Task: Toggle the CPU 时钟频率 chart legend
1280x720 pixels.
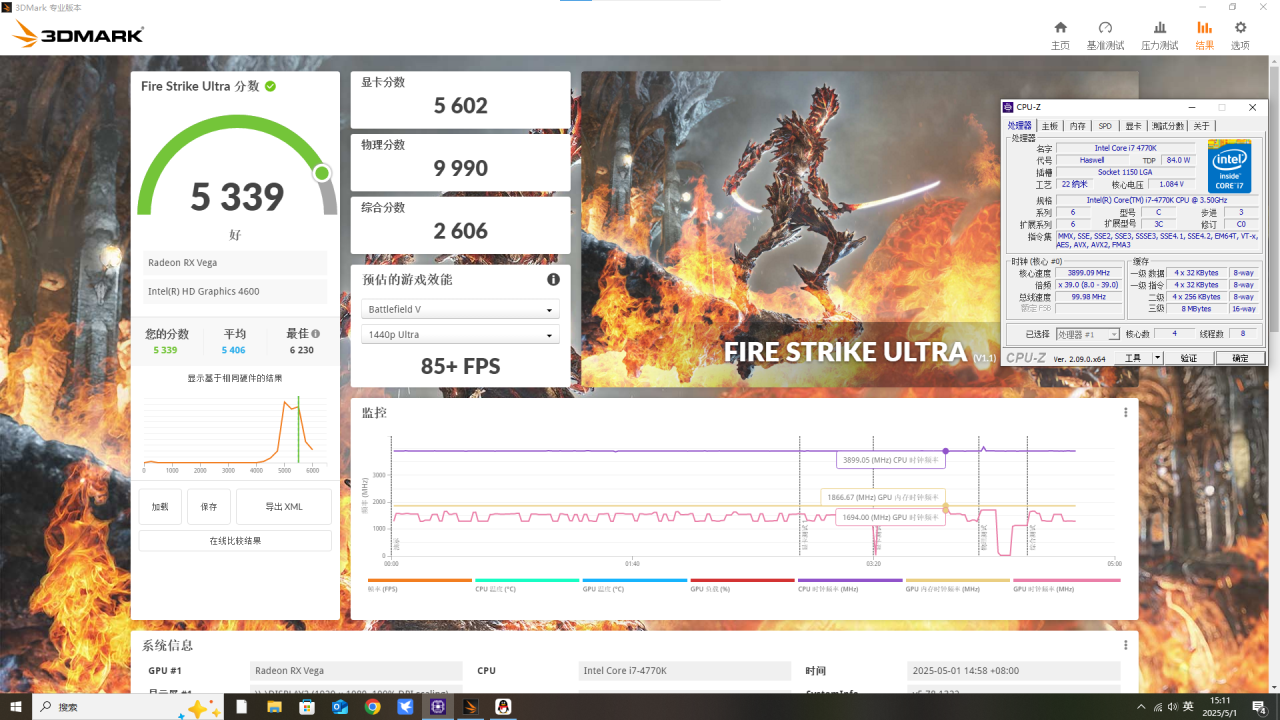Action: click(x=850, y=585)
